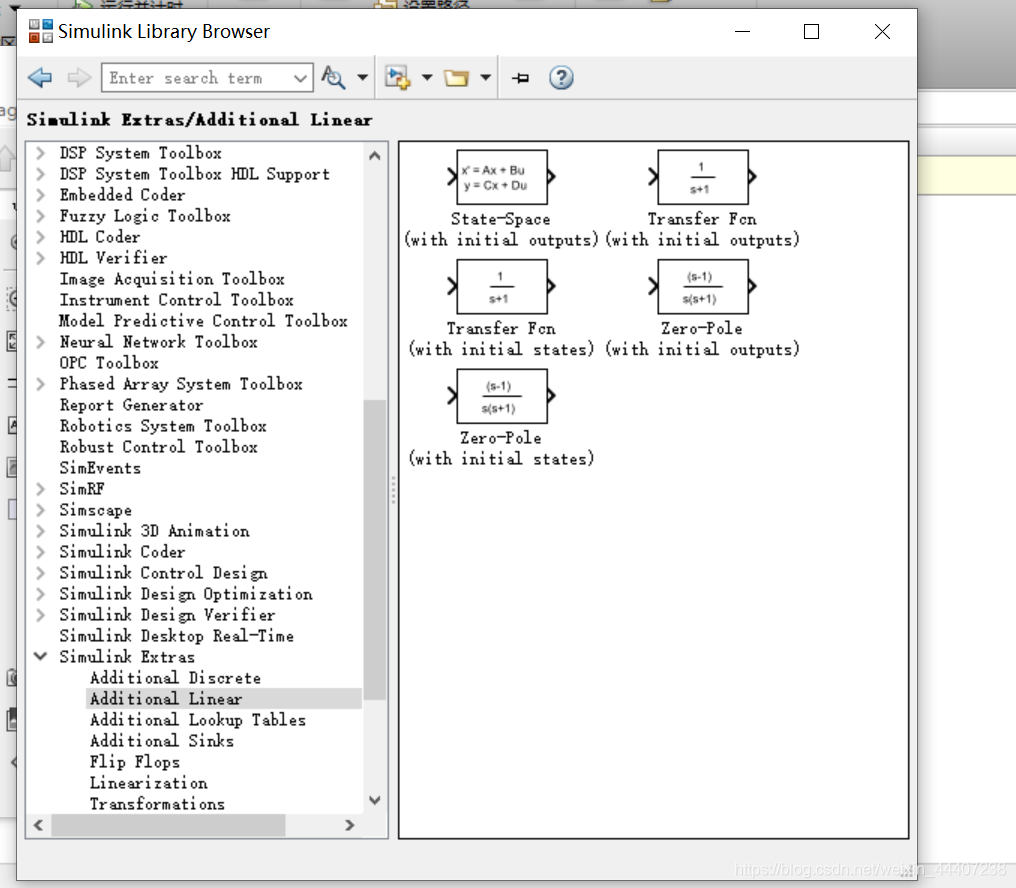Open help with the question mark icon
This screenshot has width=1016, height=888.
[x=561, y=78]
